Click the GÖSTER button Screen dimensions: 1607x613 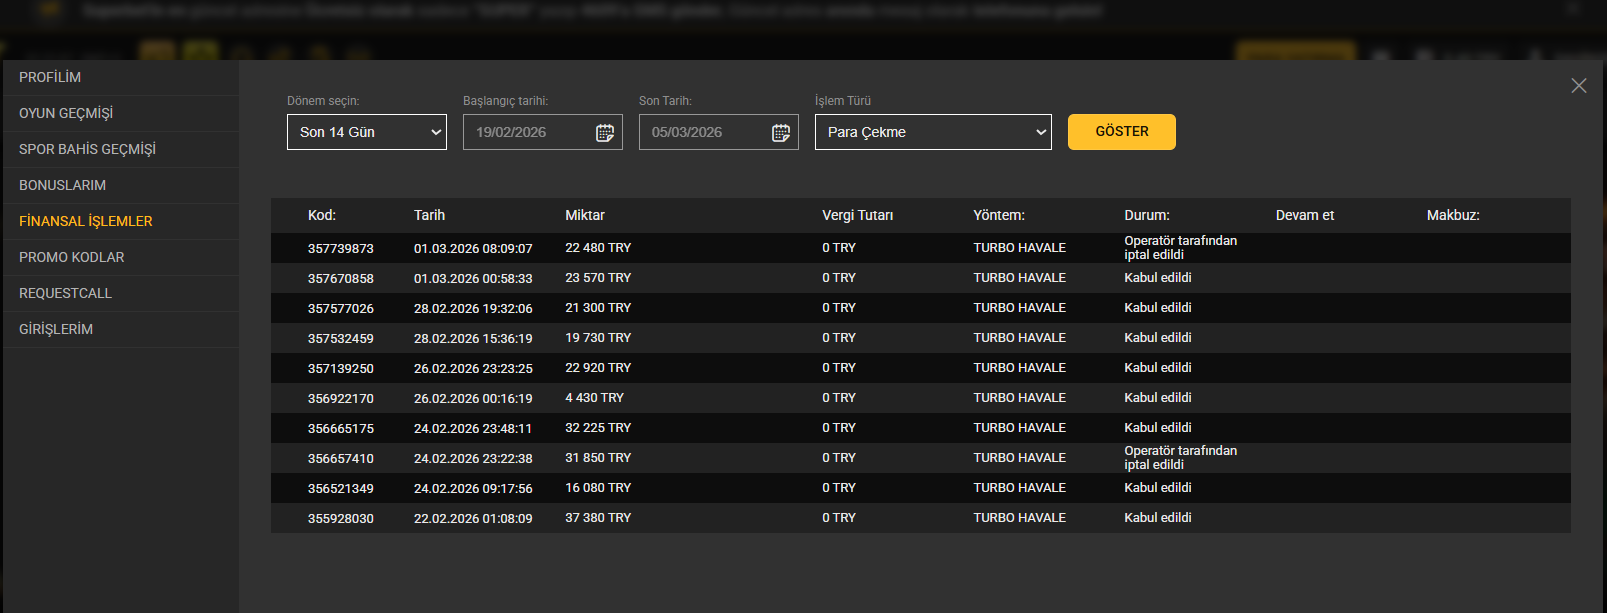[x=1121, y=132]
